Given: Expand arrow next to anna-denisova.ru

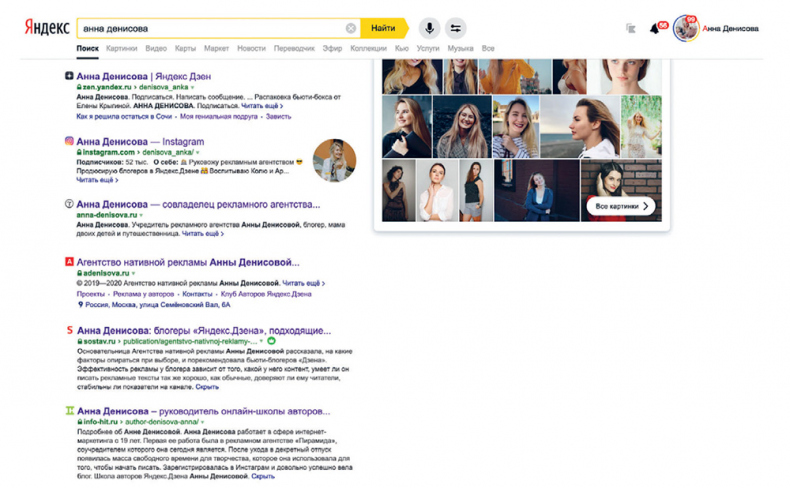Looking at the screenshot, I should click(141, 215).
